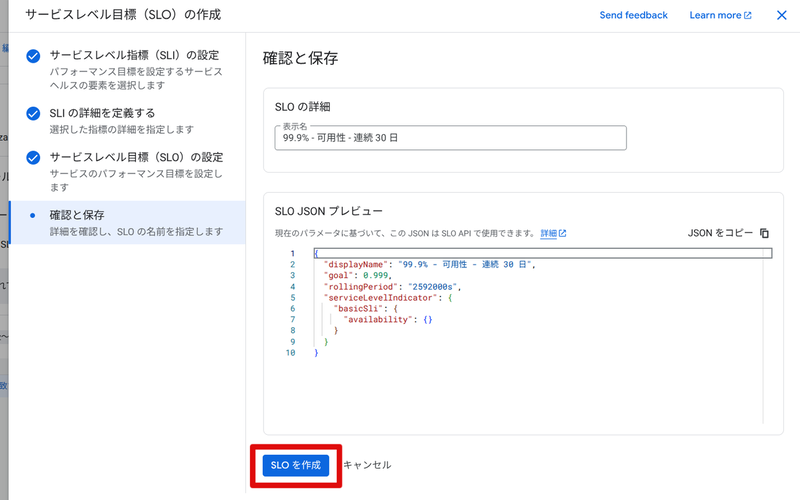Click the "rollingPeriod": "2592000s" line
The image size is (800, 500).
coord(392,287)
